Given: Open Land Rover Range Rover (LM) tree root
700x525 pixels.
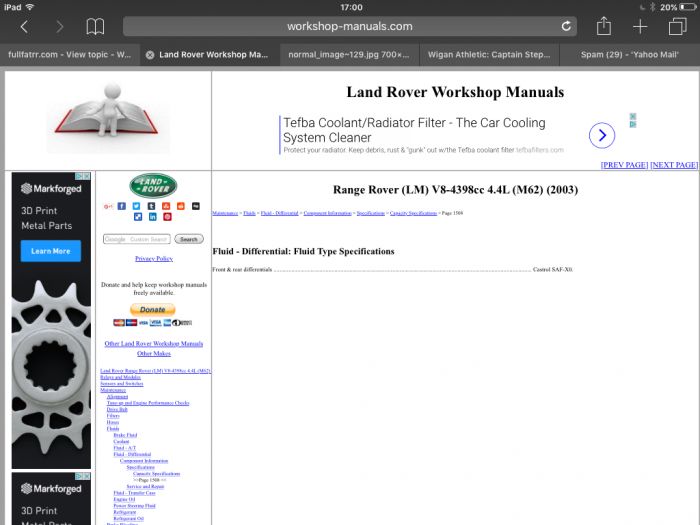Looking at the screenshot, I should [155, 371].
